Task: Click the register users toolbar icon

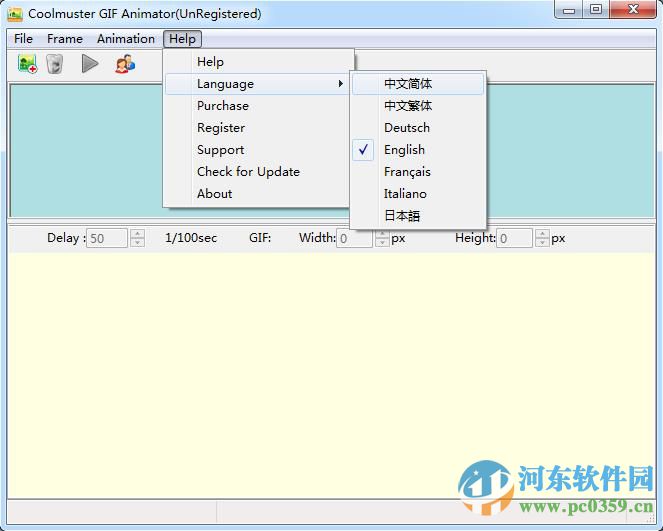Action: click(125, 64)
